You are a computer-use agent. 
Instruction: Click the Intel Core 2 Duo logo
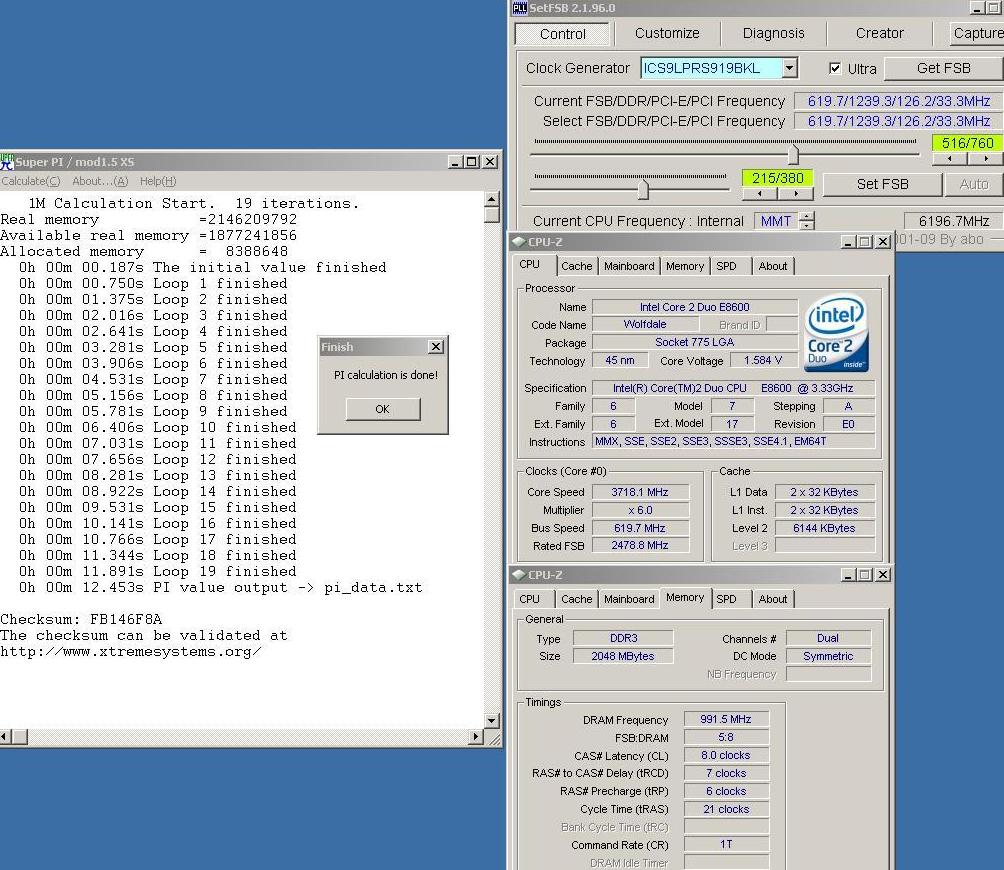(836, 333)
